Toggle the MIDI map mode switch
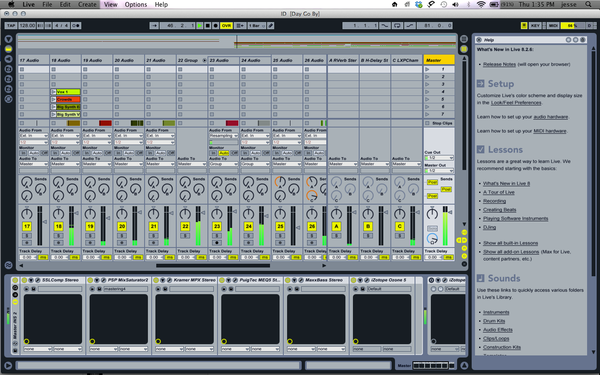 [x=553, y=26]
